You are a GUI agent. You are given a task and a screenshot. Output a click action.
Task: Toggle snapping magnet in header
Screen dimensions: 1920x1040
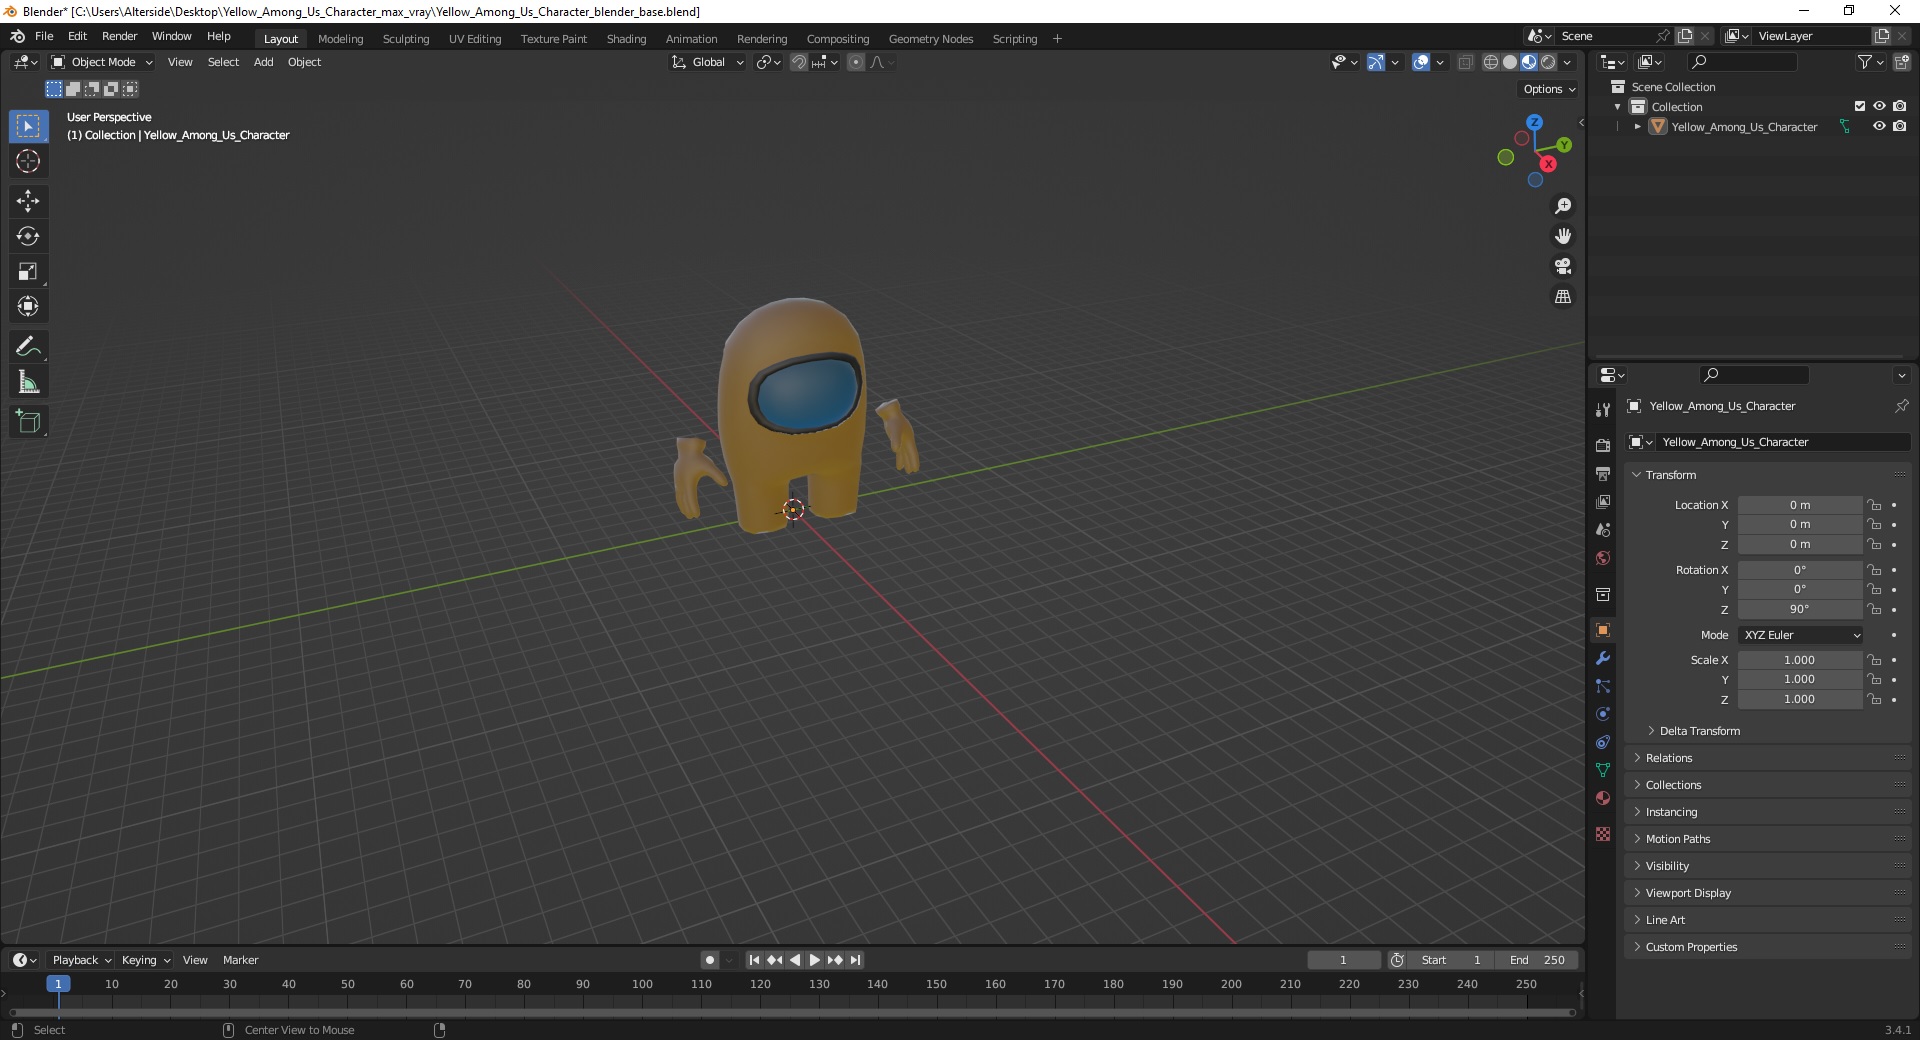[x=798, y=62]
